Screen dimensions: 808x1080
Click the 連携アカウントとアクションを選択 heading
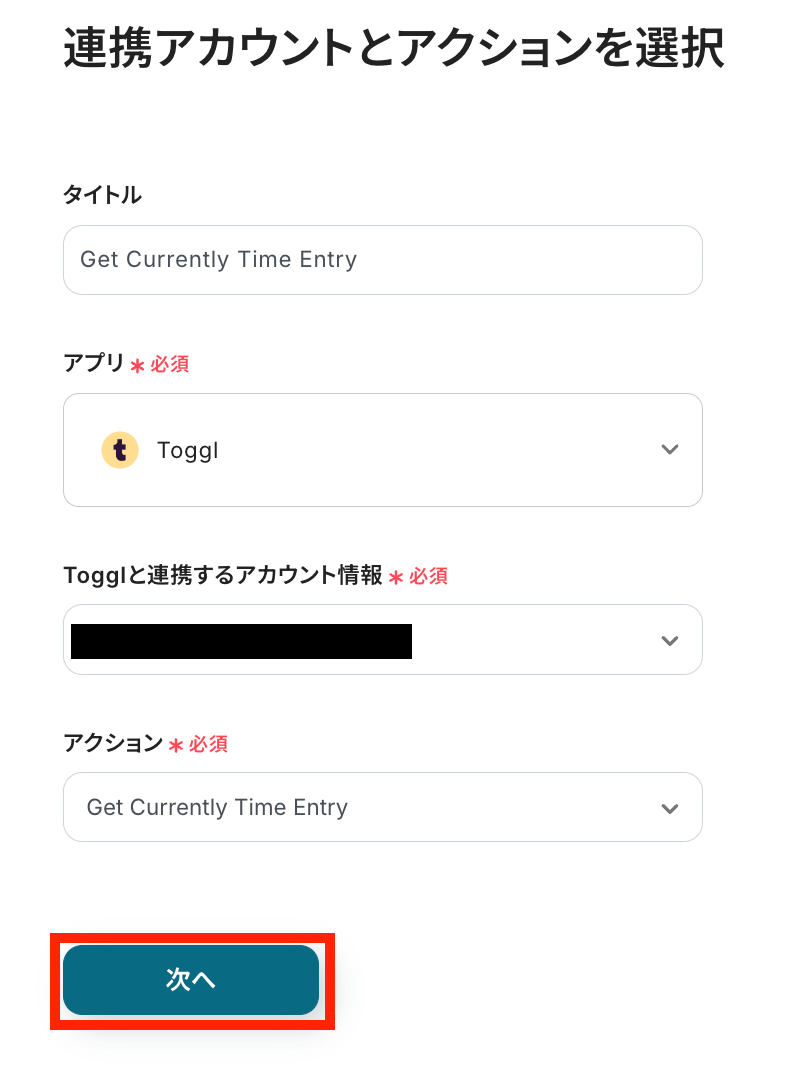(x=393, y=49)
